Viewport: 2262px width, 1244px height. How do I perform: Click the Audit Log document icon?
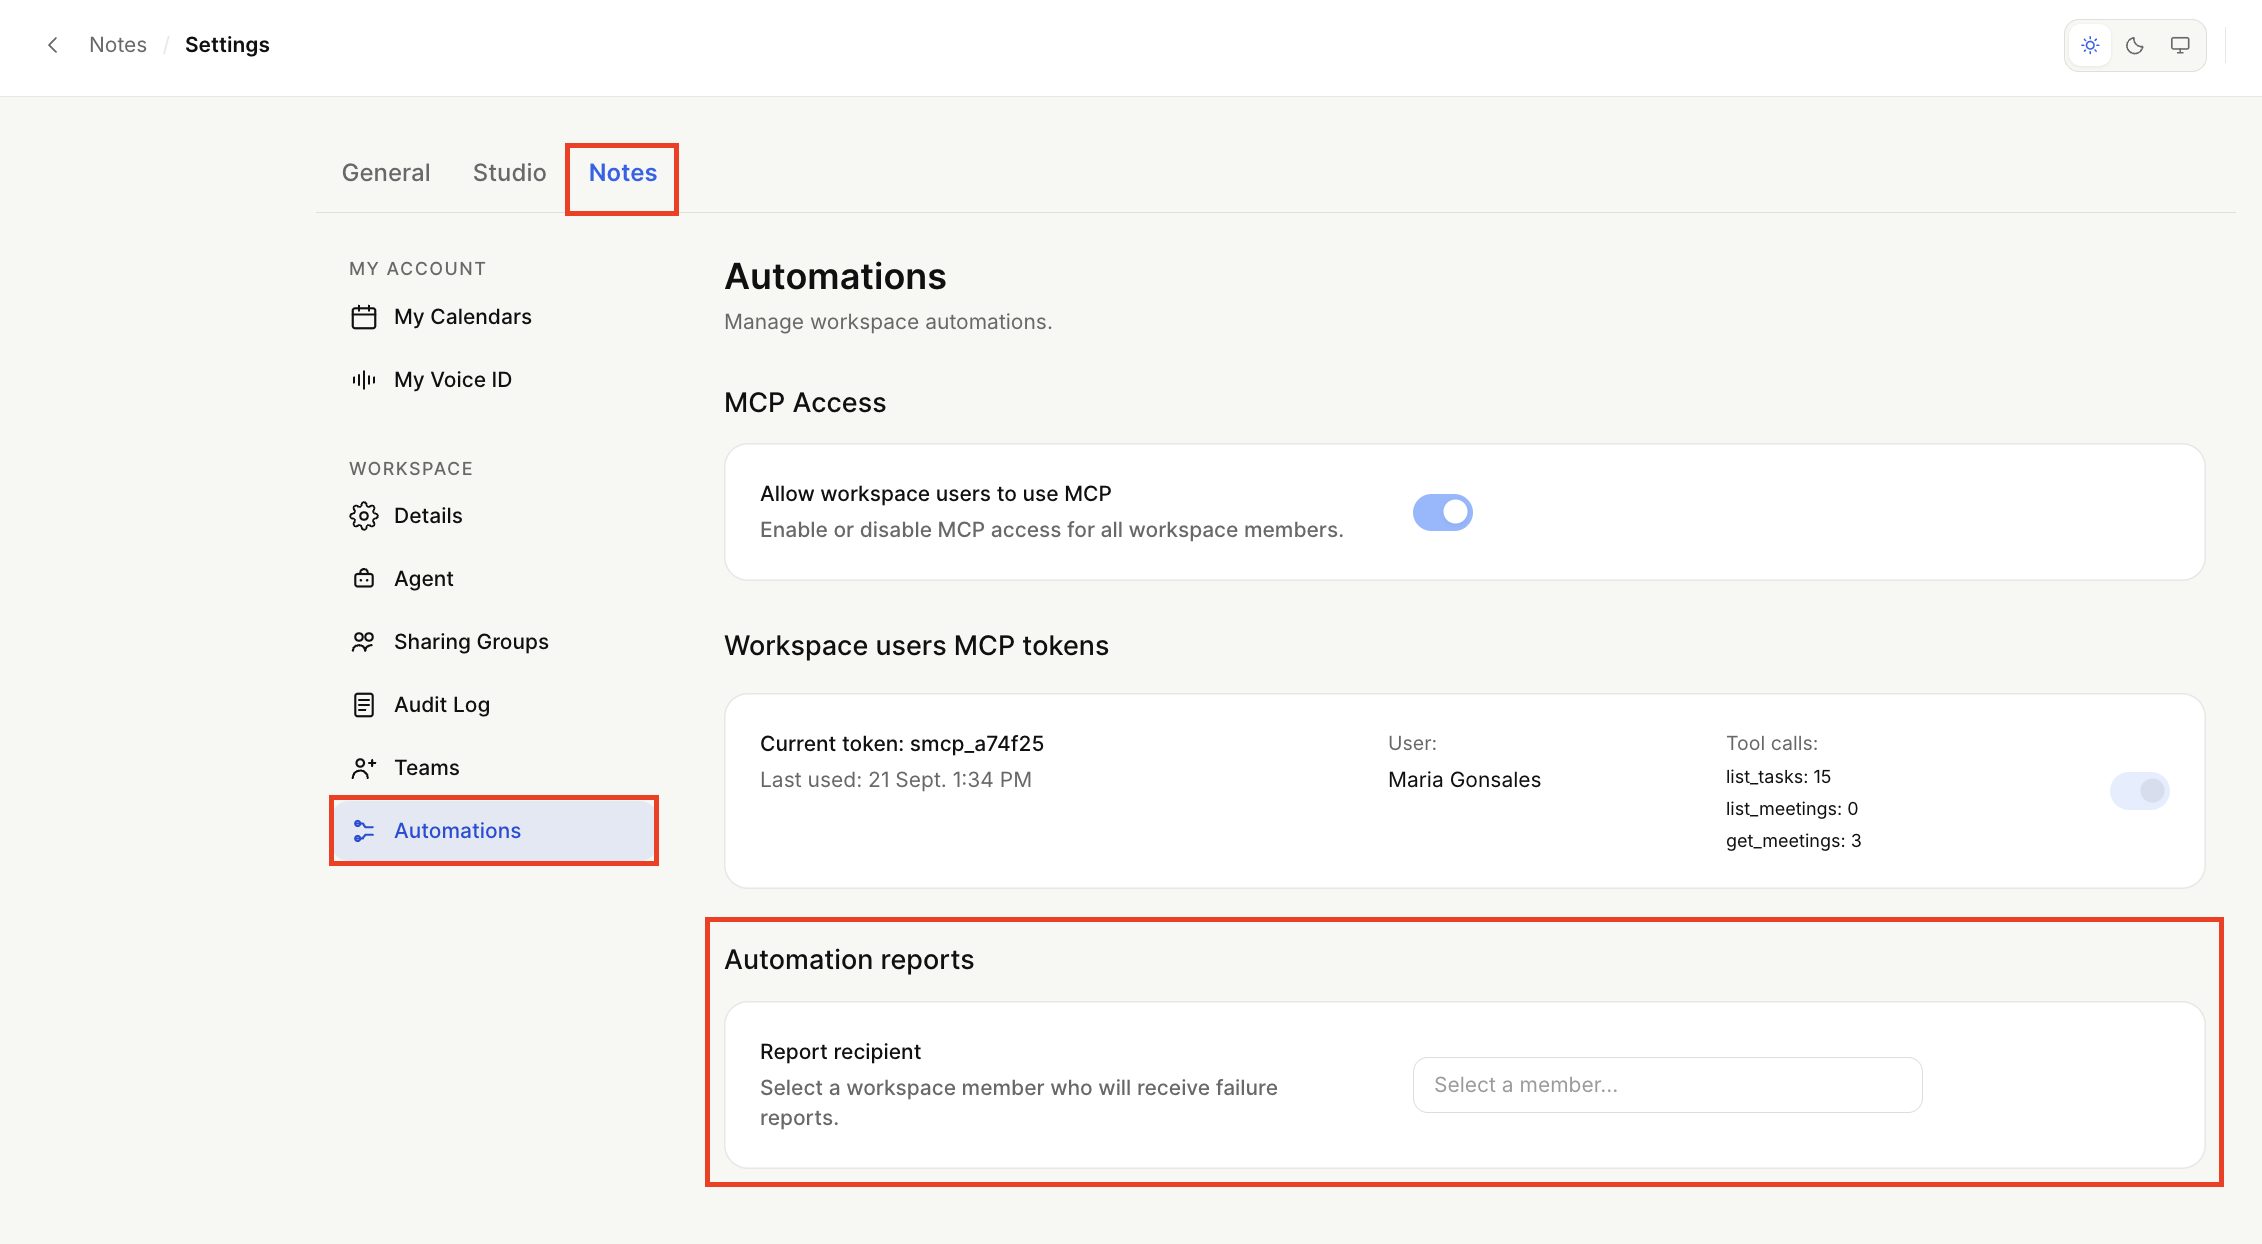point(364,705)
